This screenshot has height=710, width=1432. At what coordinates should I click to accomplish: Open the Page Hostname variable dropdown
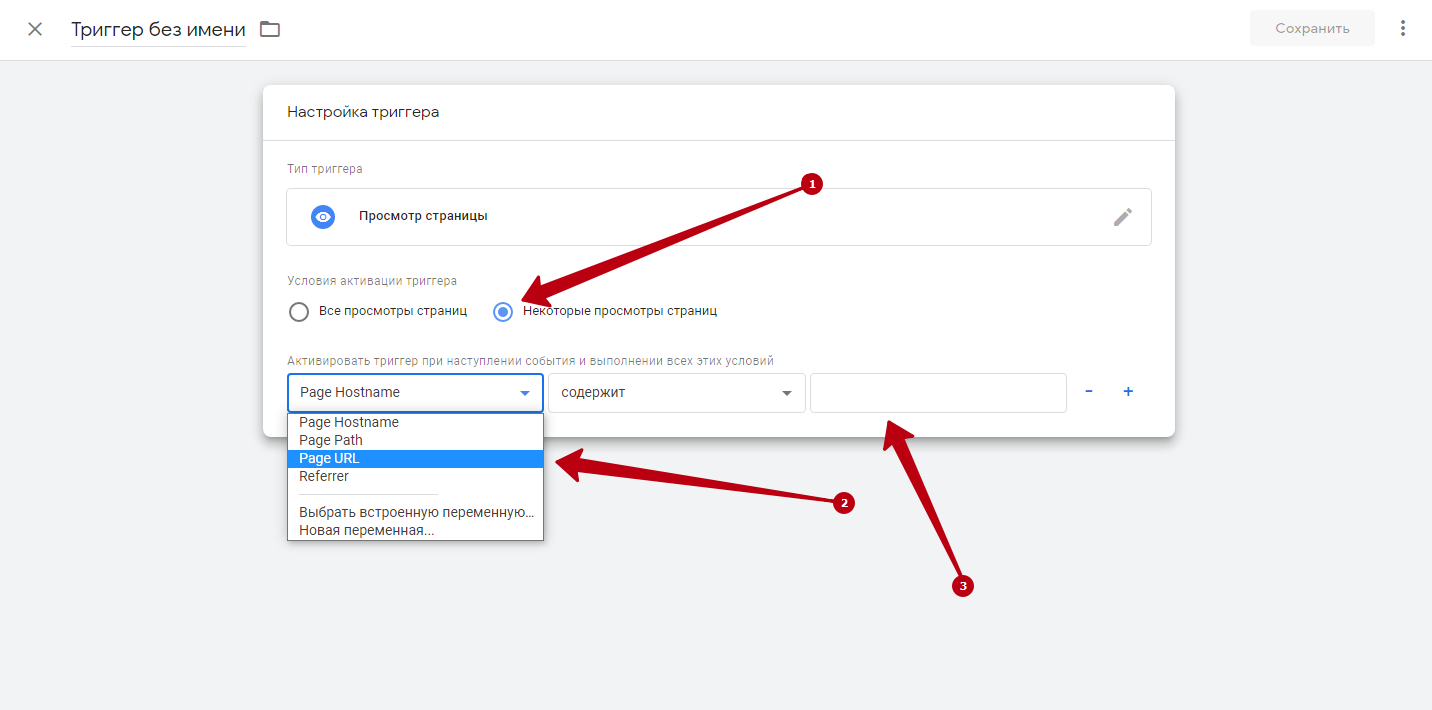pyautogui.click(x=415, y=393)
